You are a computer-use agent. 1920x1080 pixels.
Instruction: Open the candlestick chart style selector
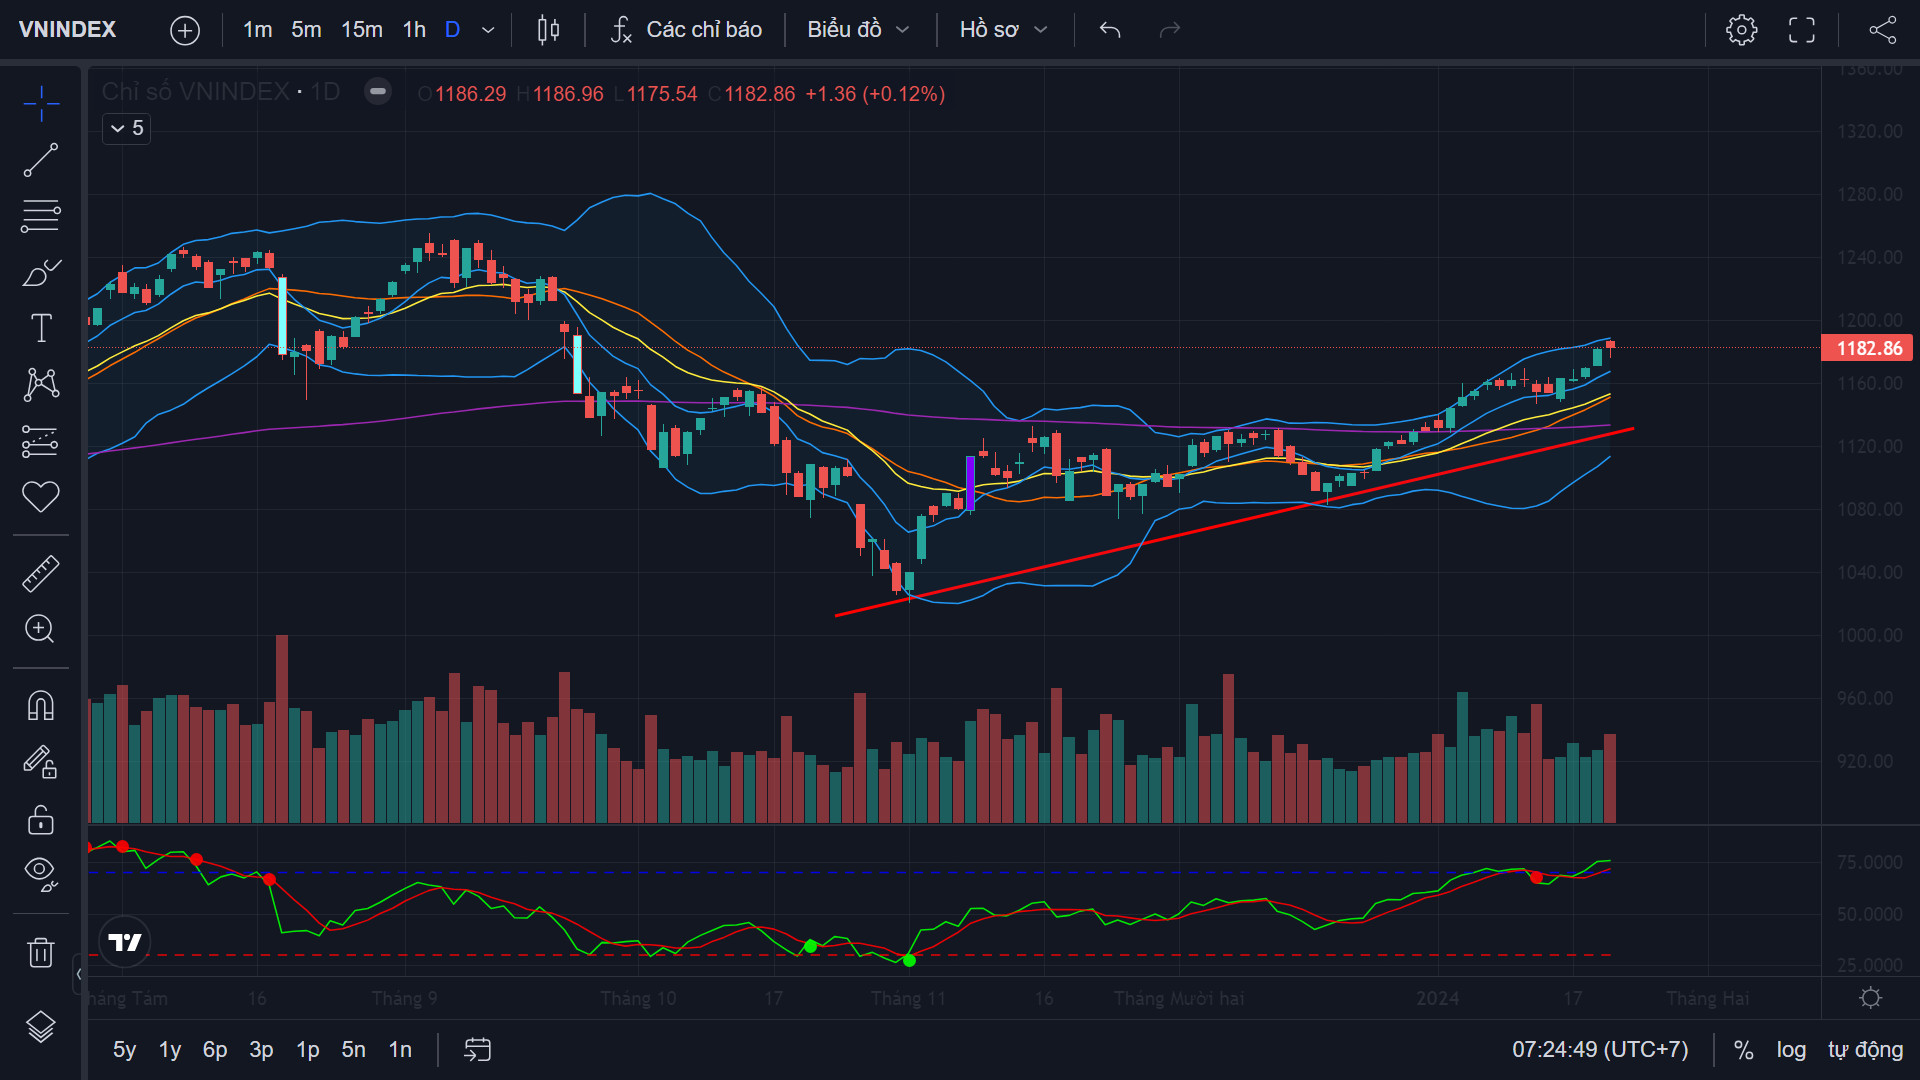(x=548, y=30)
